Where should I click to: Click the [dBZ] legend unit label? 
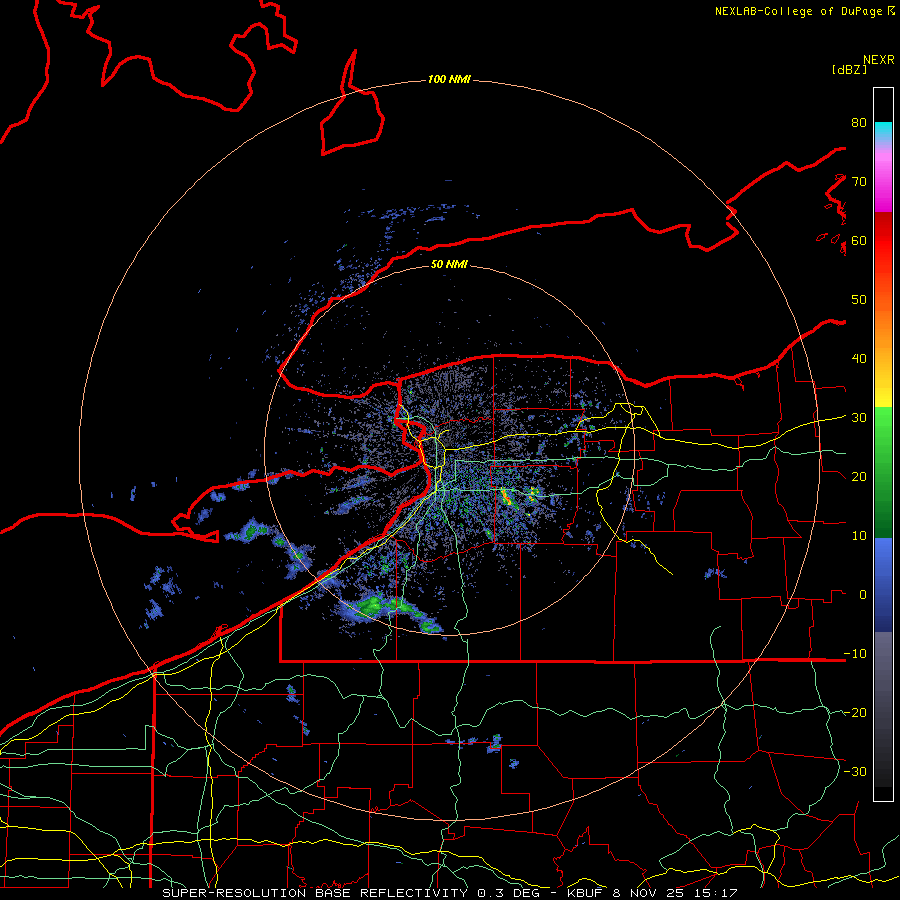849,69
